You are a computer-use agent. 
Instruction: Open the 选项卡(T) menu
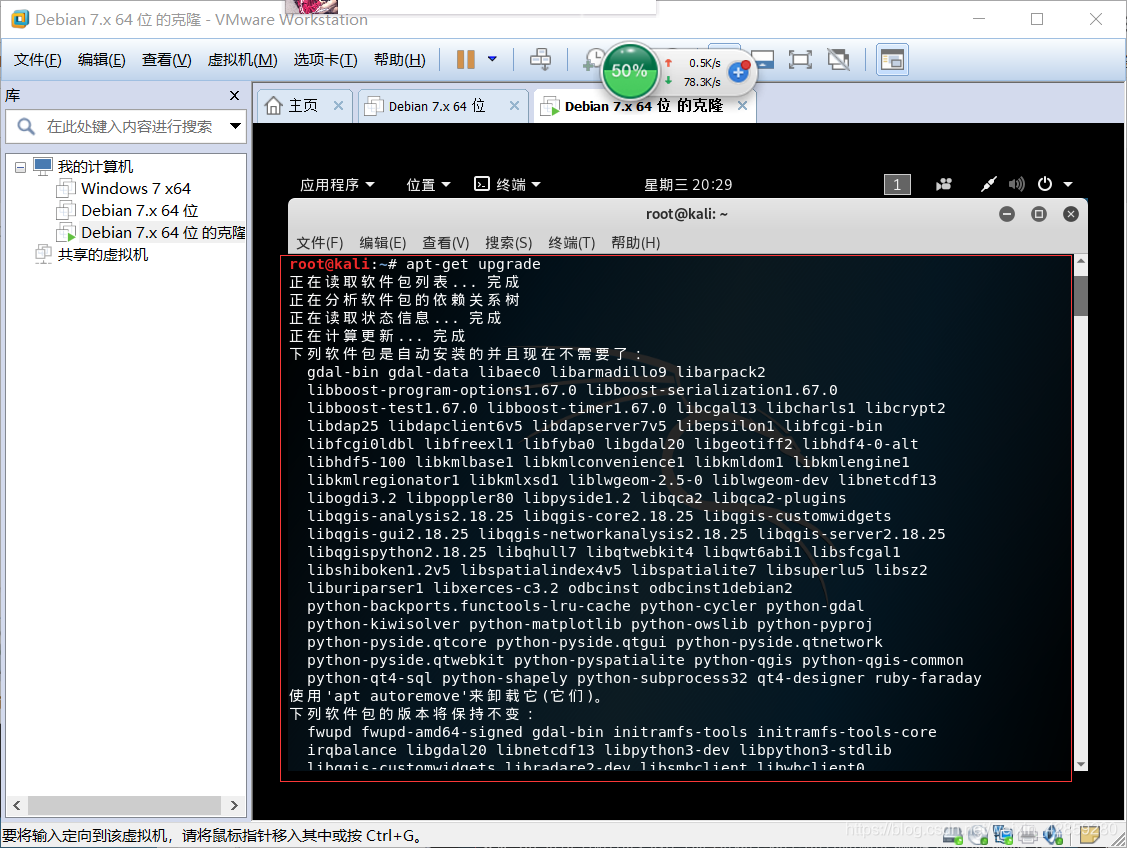[326, 60]
